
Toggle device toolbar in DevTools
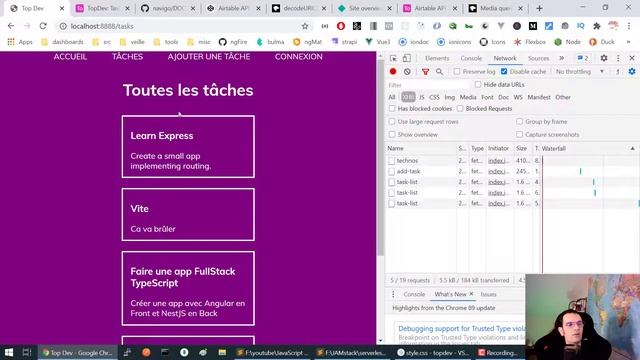[407, 58]
